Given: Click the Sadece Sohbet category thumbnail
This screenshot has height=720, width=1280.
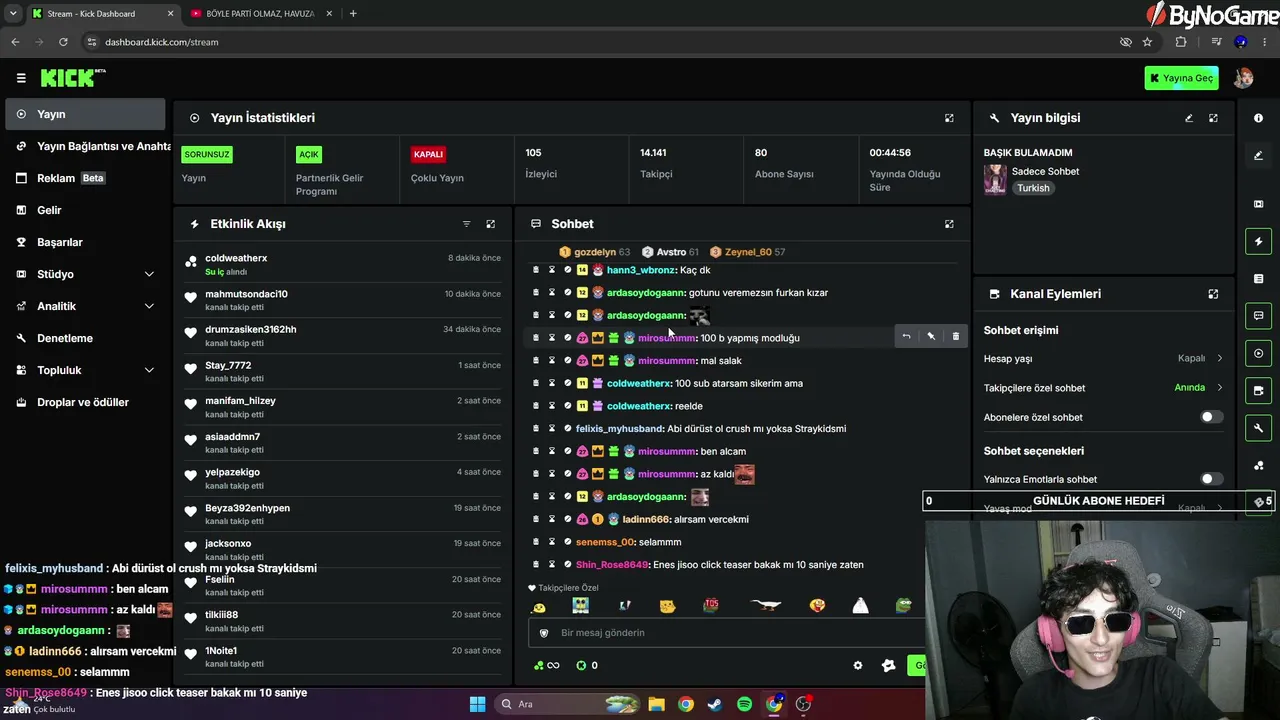Looking at the screenshot, I should pyautogui.click(x=995, y=179).
